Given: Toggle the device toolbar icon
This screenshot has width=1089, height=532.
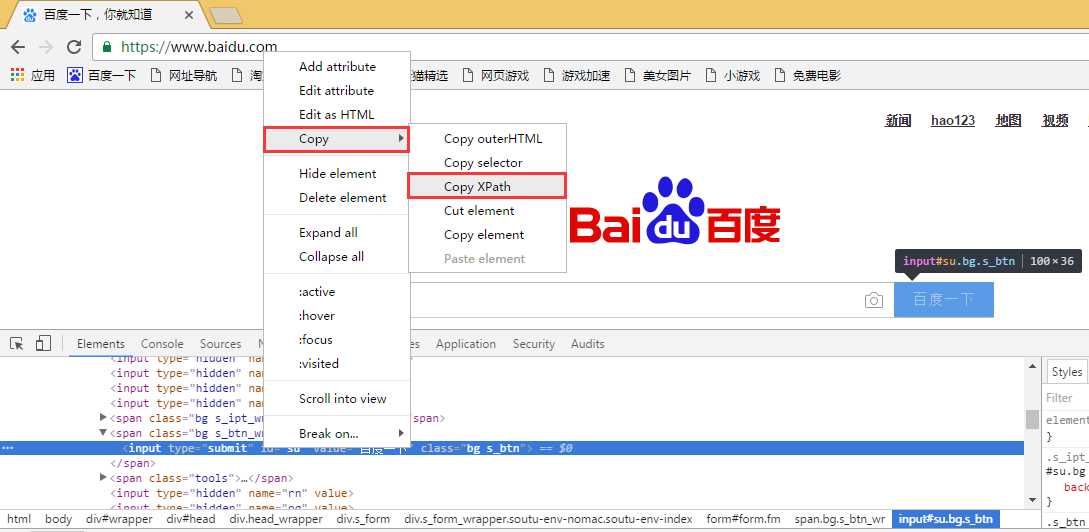Looking at the screenshot, I should 43,344.
